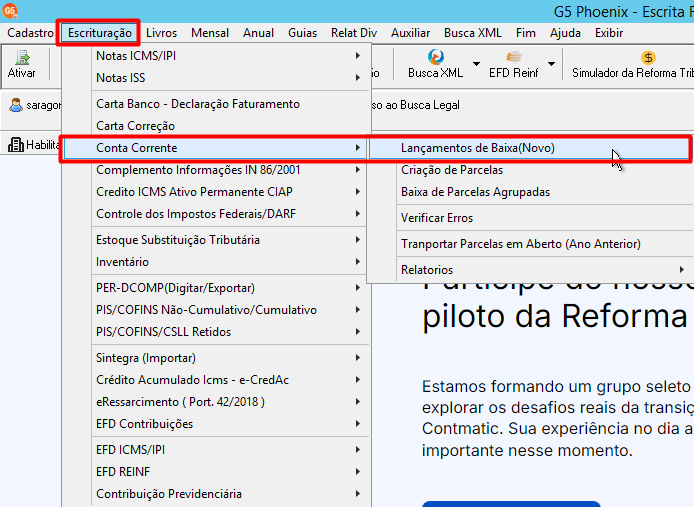Open PER-DCOMP(Digitar/Exportar)
Viewport: 694px width, 507px height.
(215, 288)
